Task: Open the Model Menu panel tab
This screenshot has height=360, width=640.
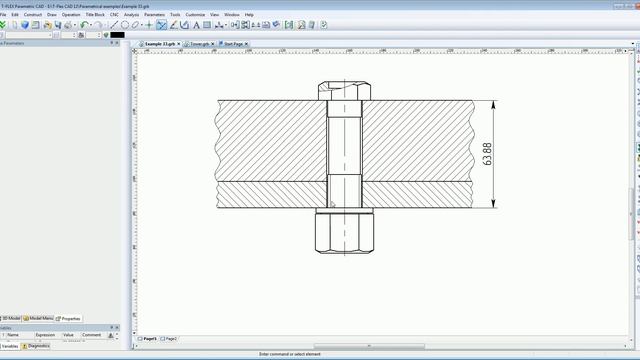Action: point(38,318)
